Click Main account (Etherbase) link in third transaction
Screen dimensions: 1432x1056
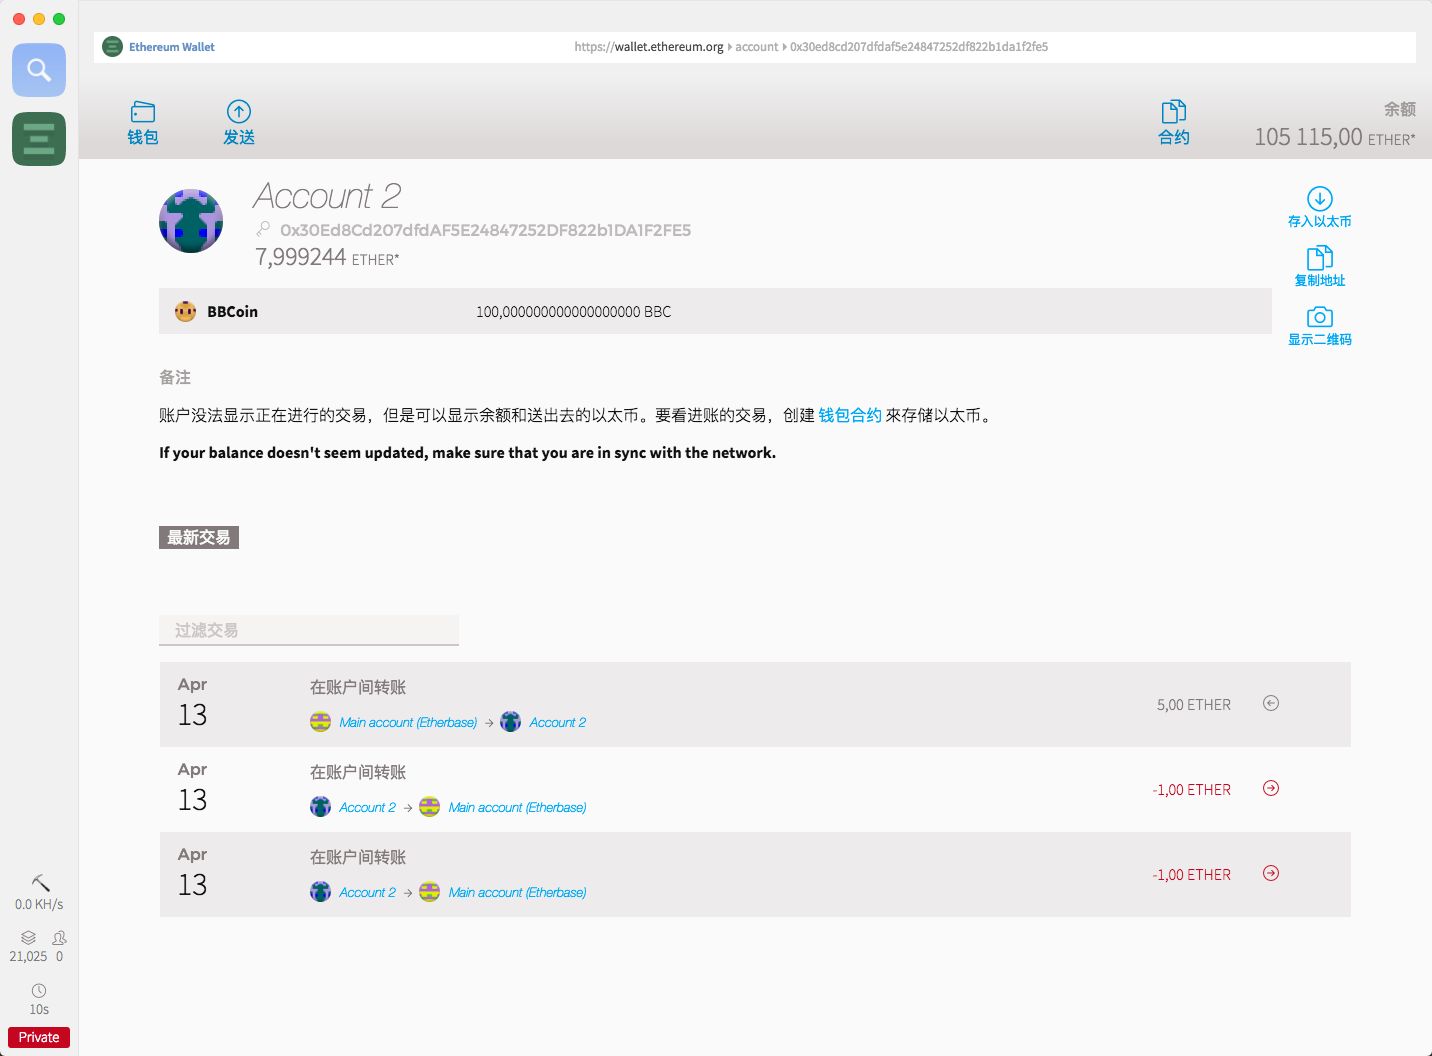(517, 892)
